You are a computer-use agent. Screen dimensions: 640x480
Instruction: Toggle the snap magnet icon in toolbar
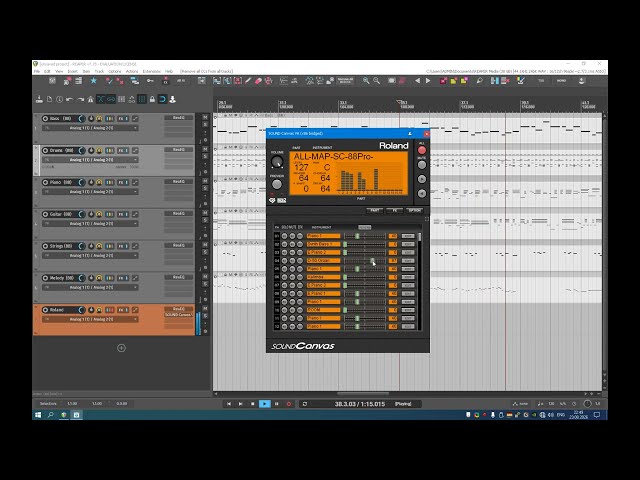pyautogui.click(x=162, y=99)
